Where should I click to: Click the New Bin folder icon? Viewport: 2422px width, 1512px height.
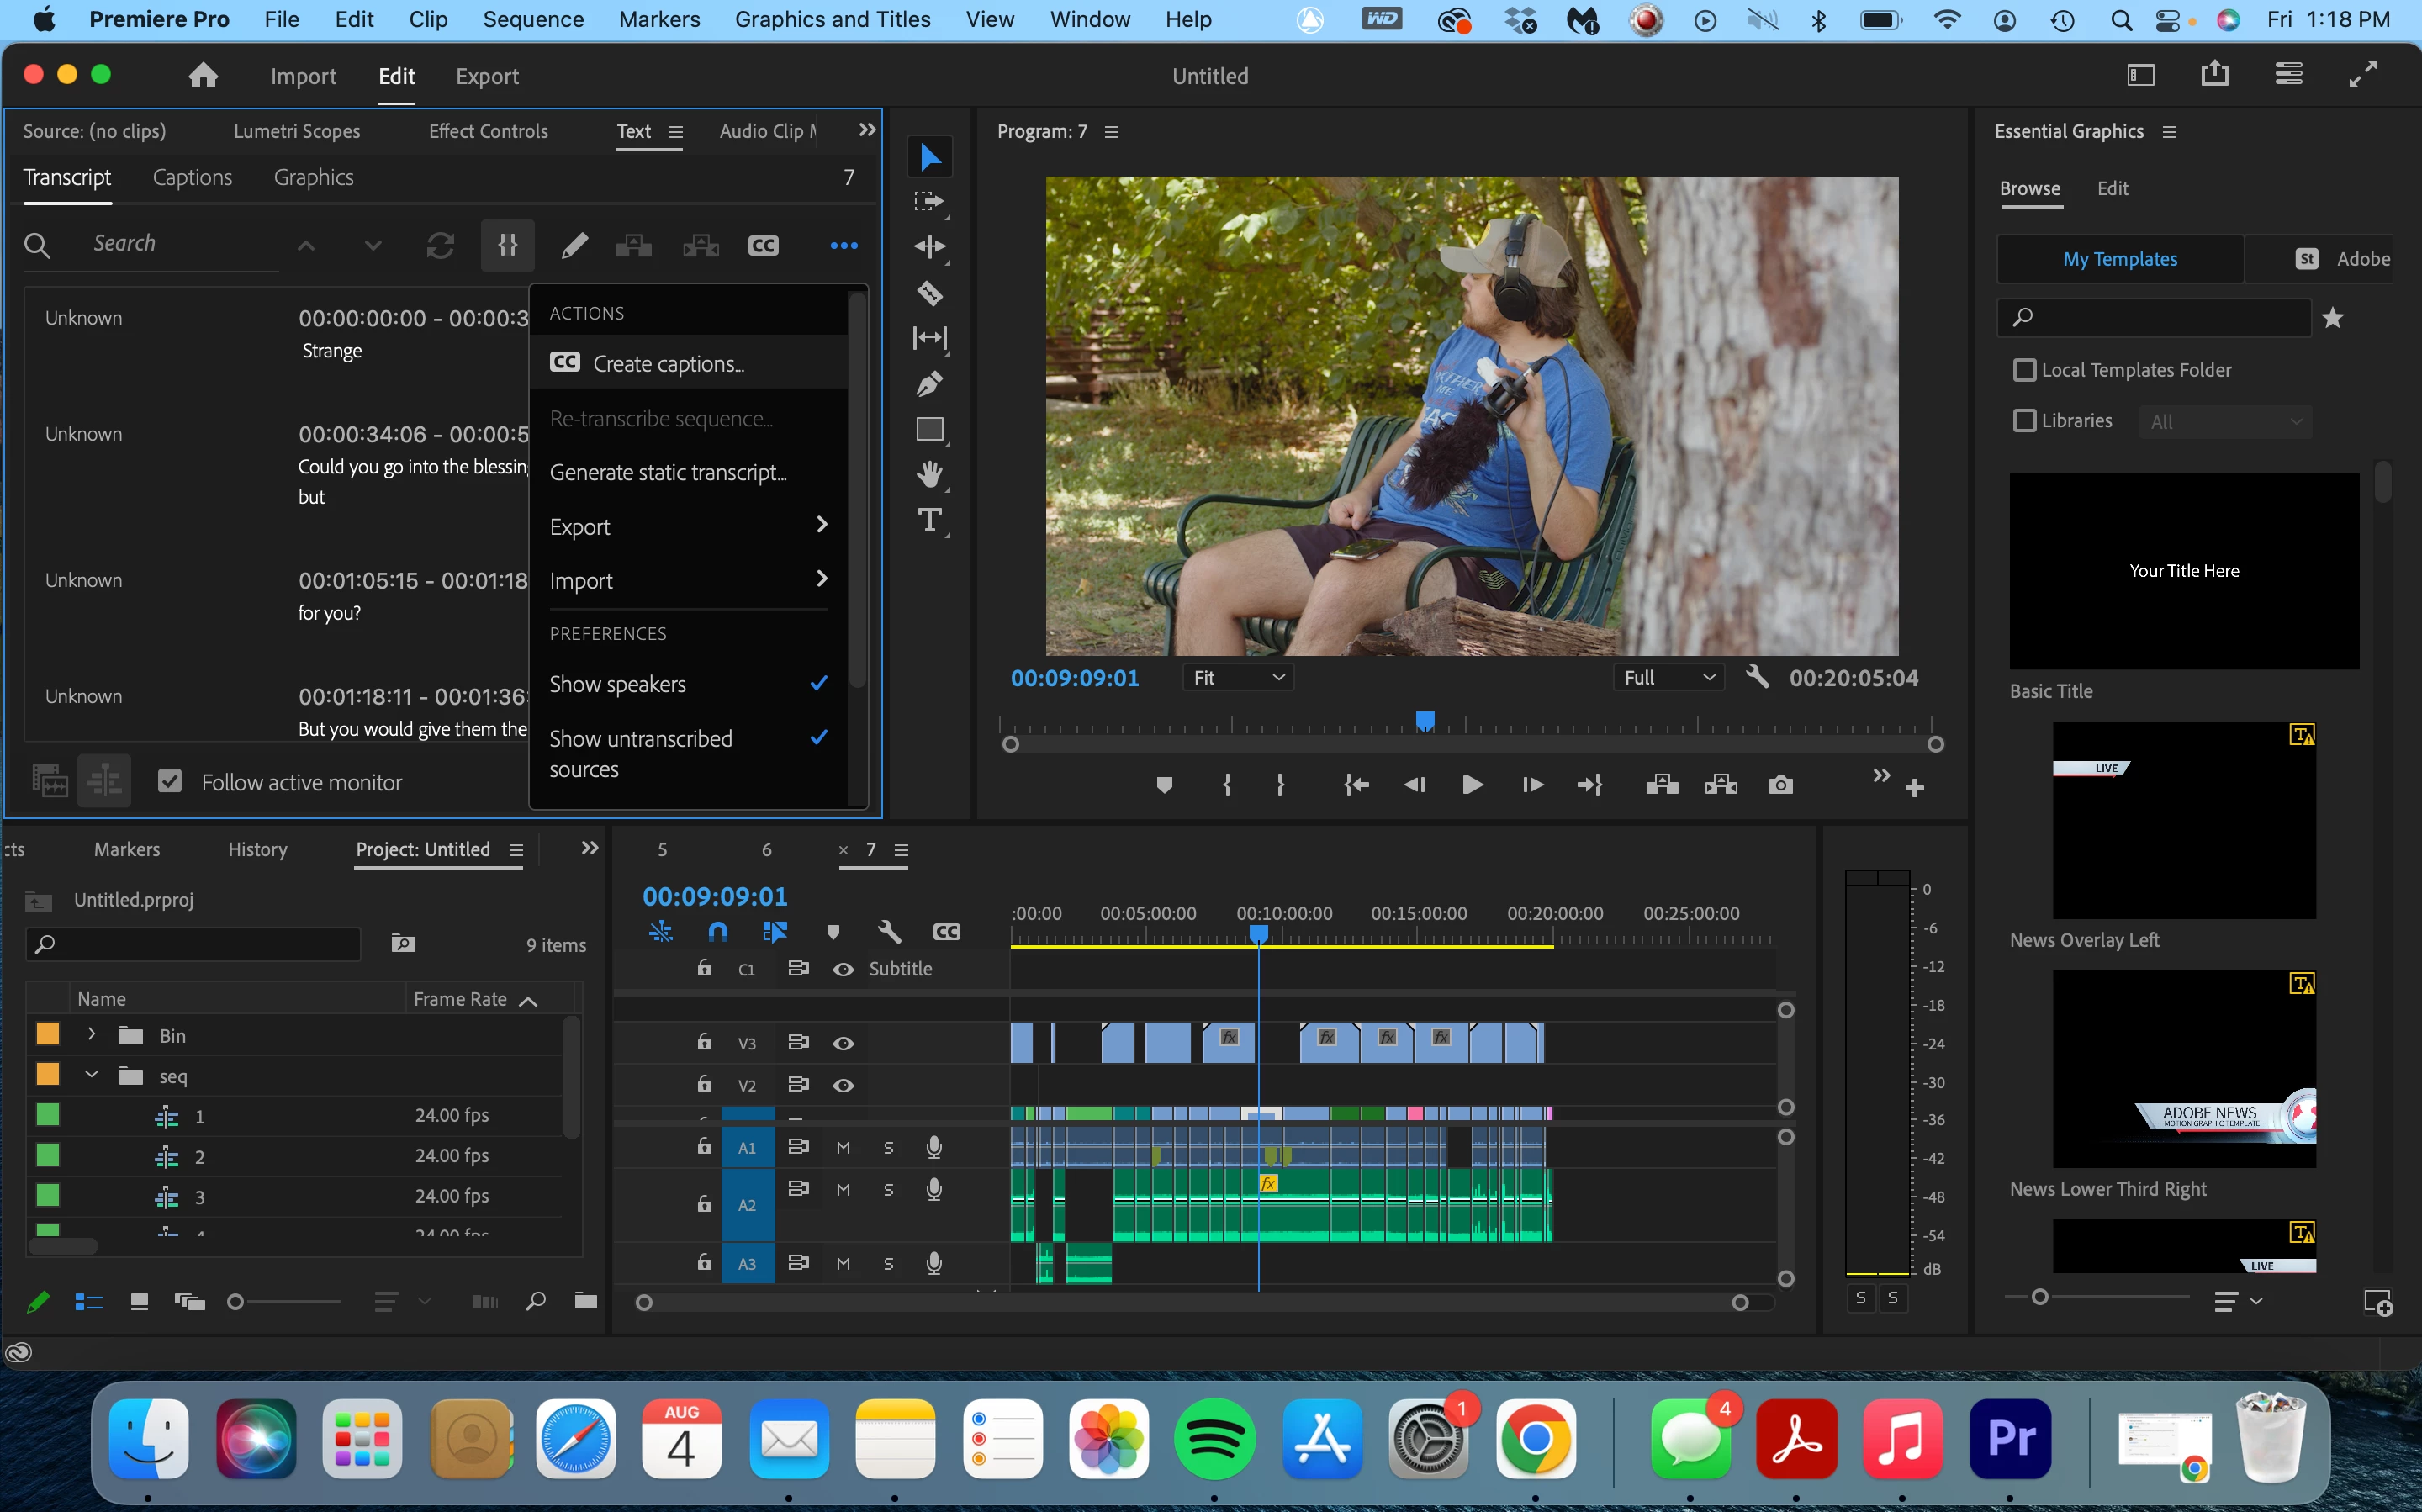586,1301
